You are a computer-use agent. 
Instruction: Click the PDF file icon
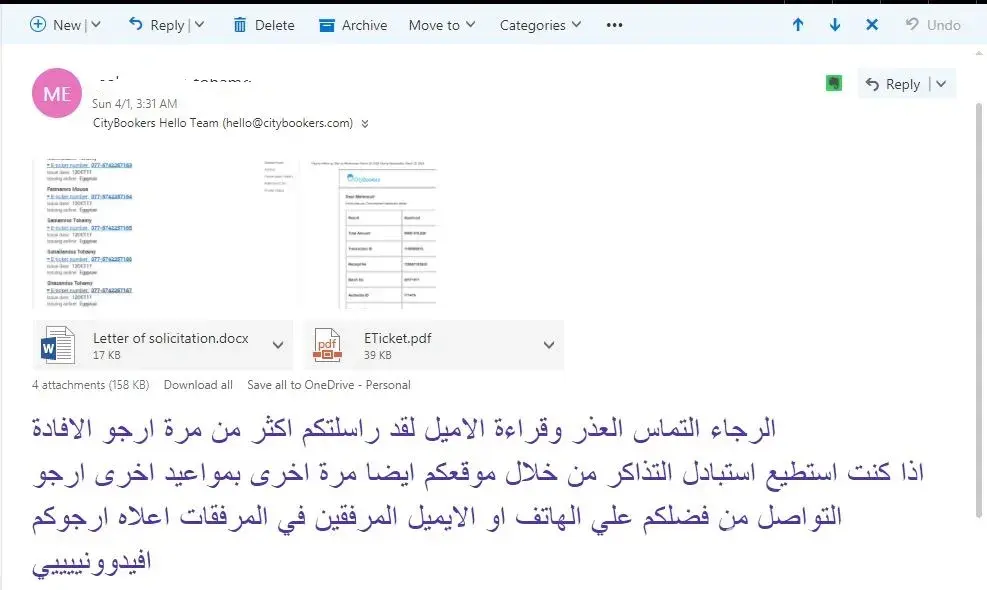(327, 345)
